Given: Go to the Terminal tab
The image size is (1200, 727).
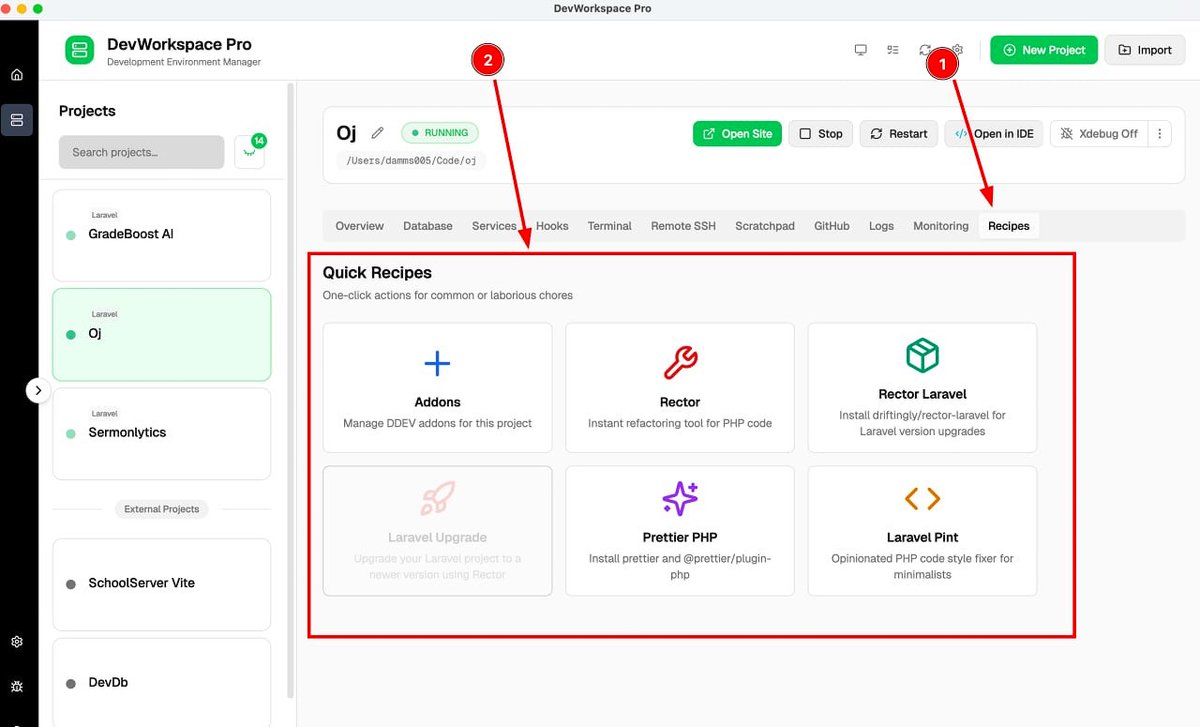Looking at the screenshot, I should [610, 226].
